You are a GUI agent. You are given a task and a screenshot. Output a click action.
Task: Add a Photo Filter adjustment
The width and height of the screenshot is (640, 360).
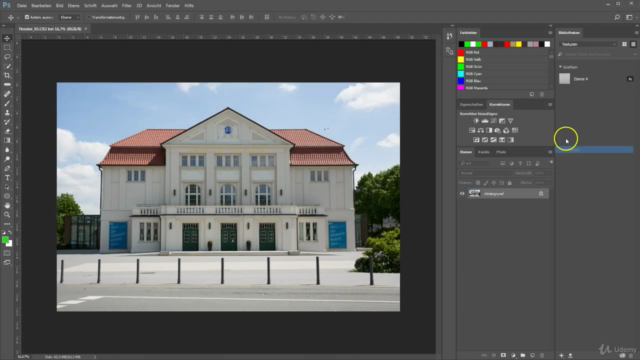pos(498,130)
